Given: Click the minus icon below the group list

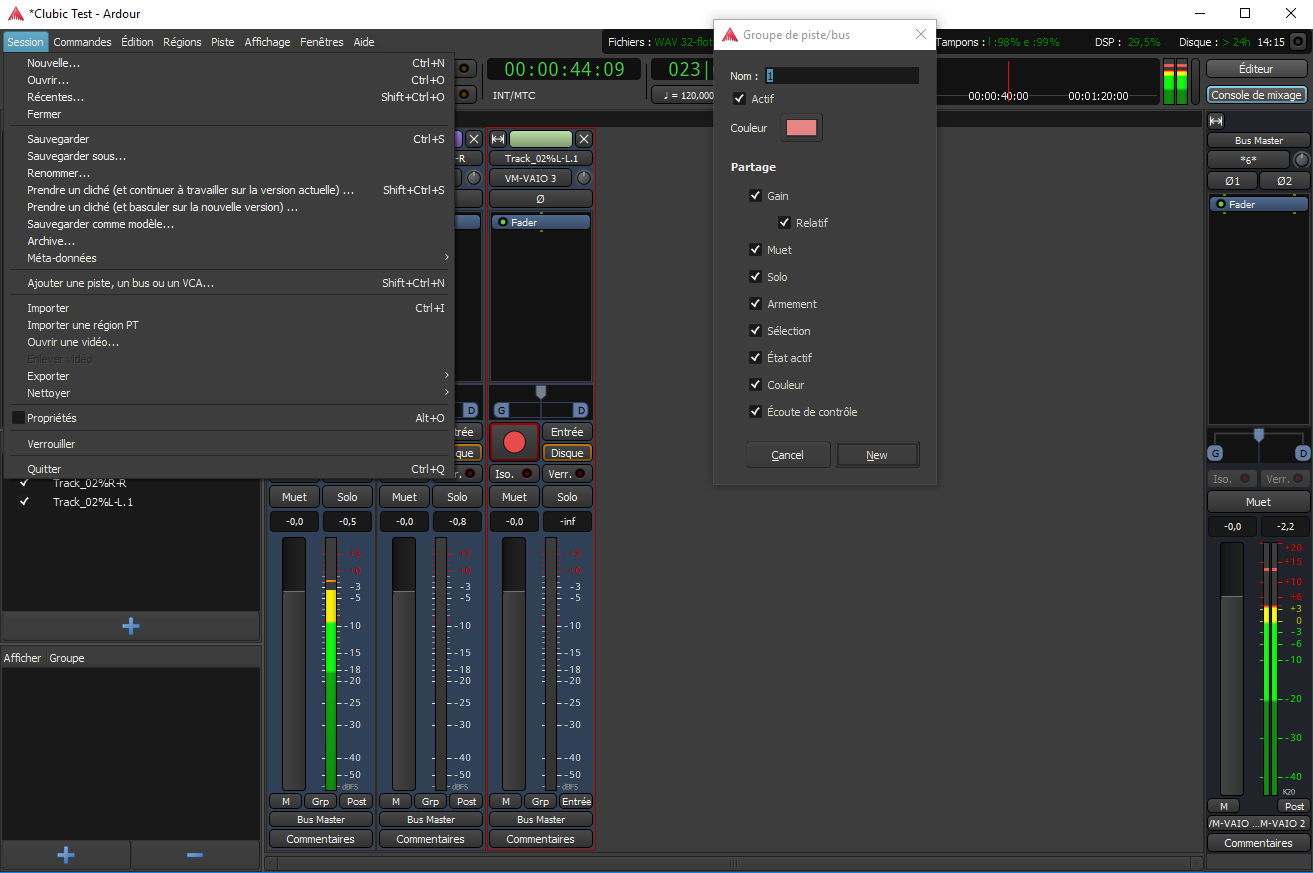Looking at the screenshot, I should pyautogui.click(x=195, y=855).
